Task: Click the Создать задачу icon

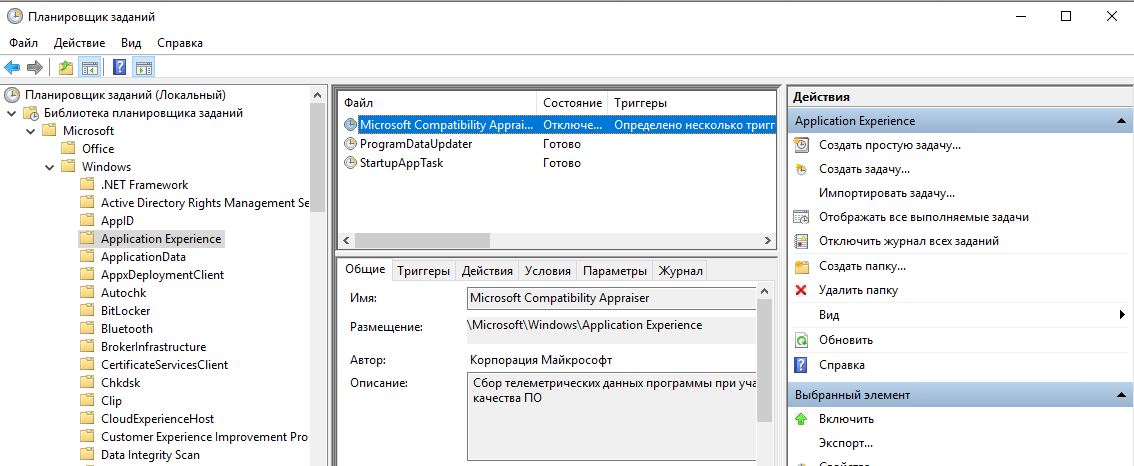Action: (x=801, y=169)
